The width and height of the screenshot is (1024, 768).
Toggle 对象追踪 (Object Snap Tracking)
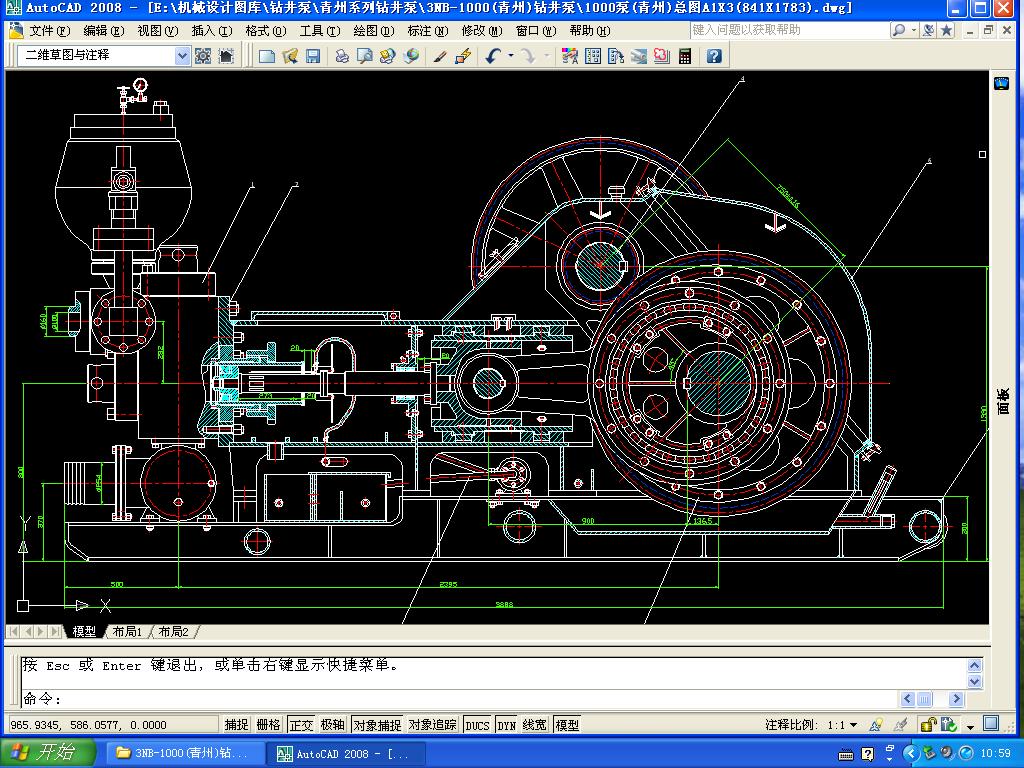pyautogui.click(x=432, y=725)
